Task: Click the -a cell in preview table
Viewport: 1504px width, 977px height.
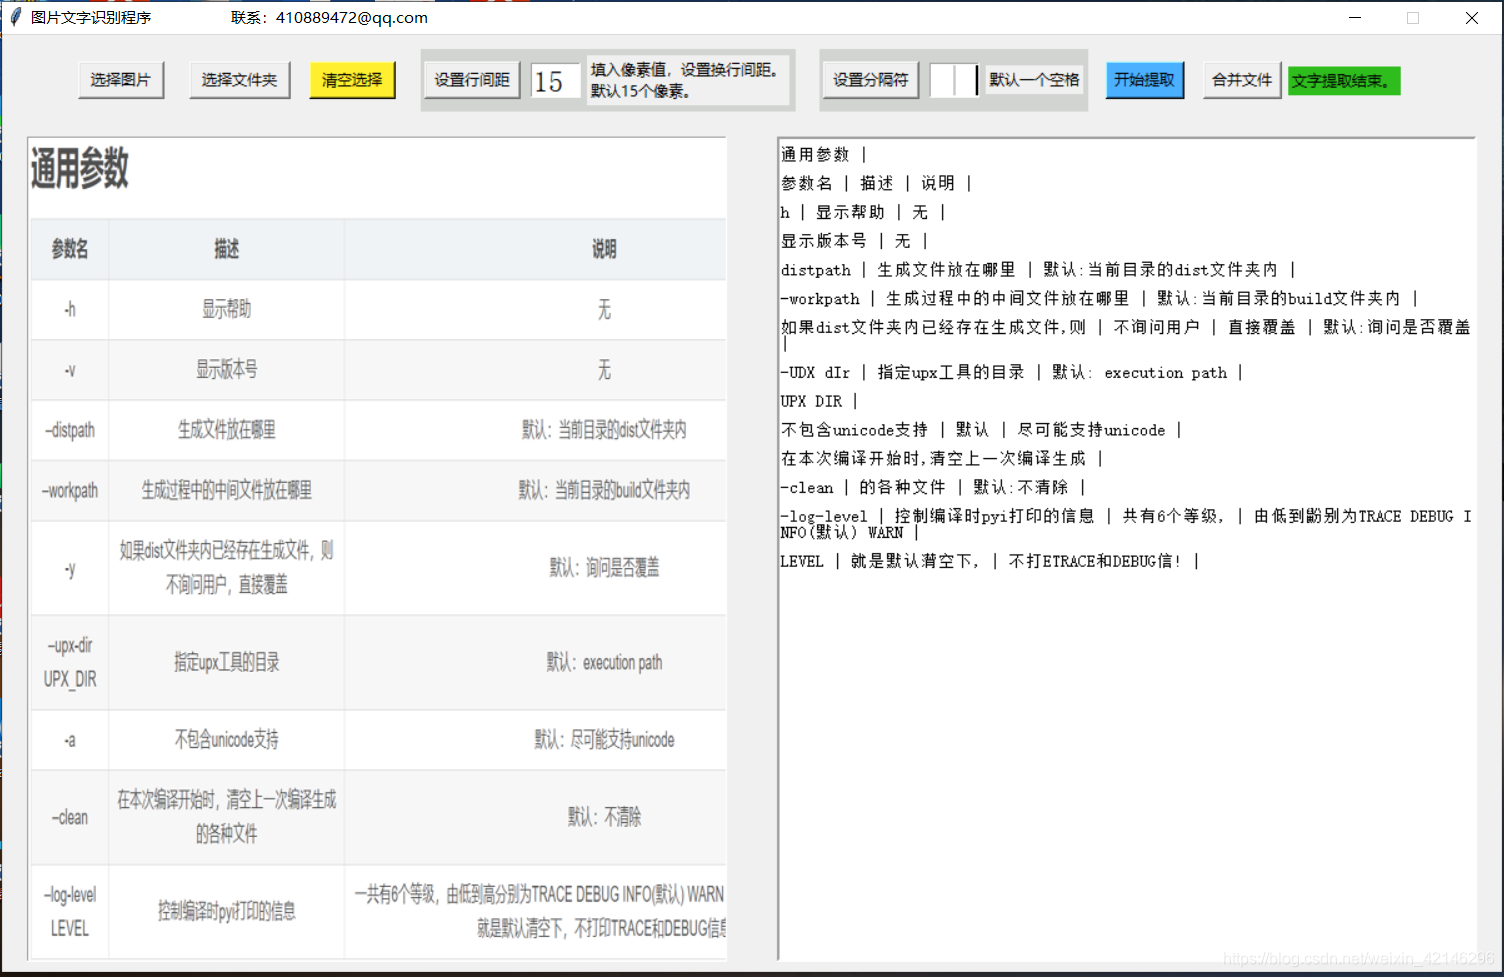Action: [x=70, y=740]
